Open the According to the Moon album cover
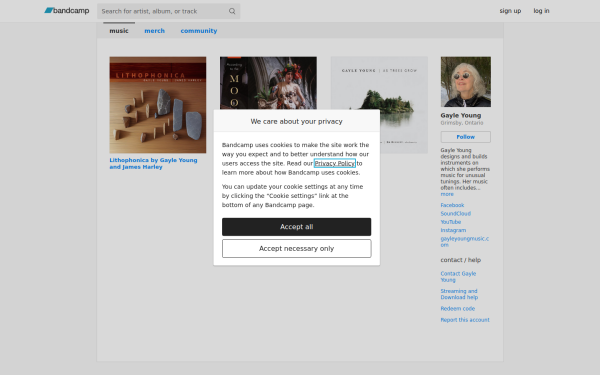Viewport: 600px width, 375px height. tap(268, 83)
